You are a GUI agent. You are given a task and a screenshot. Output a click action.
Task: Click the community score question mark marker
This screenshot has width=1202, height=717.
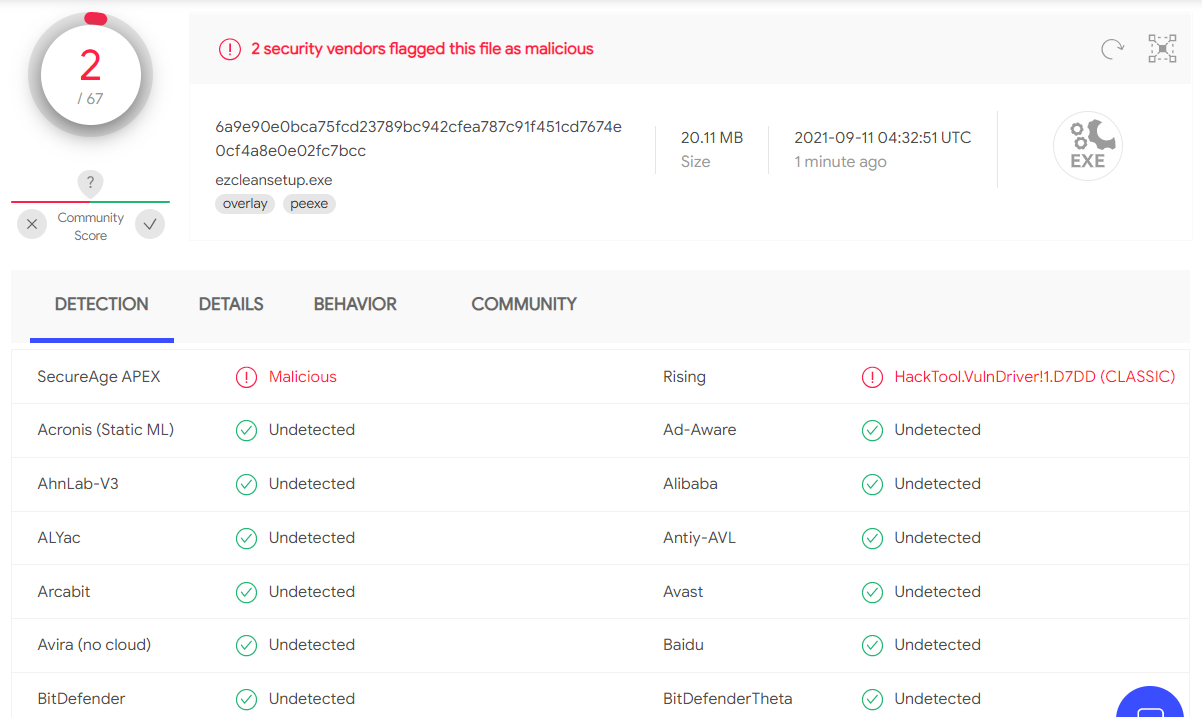90,183
